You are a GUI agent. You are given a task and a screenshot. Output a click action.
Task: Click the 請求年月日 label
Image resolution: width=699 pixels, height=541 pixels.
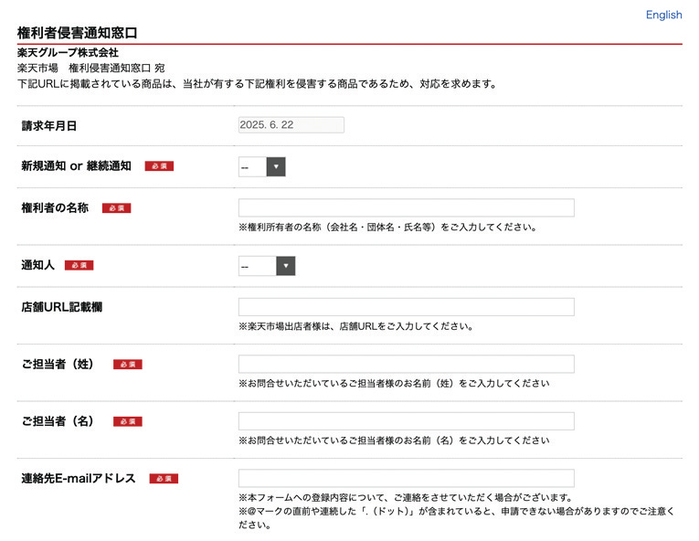click(49, 126)
